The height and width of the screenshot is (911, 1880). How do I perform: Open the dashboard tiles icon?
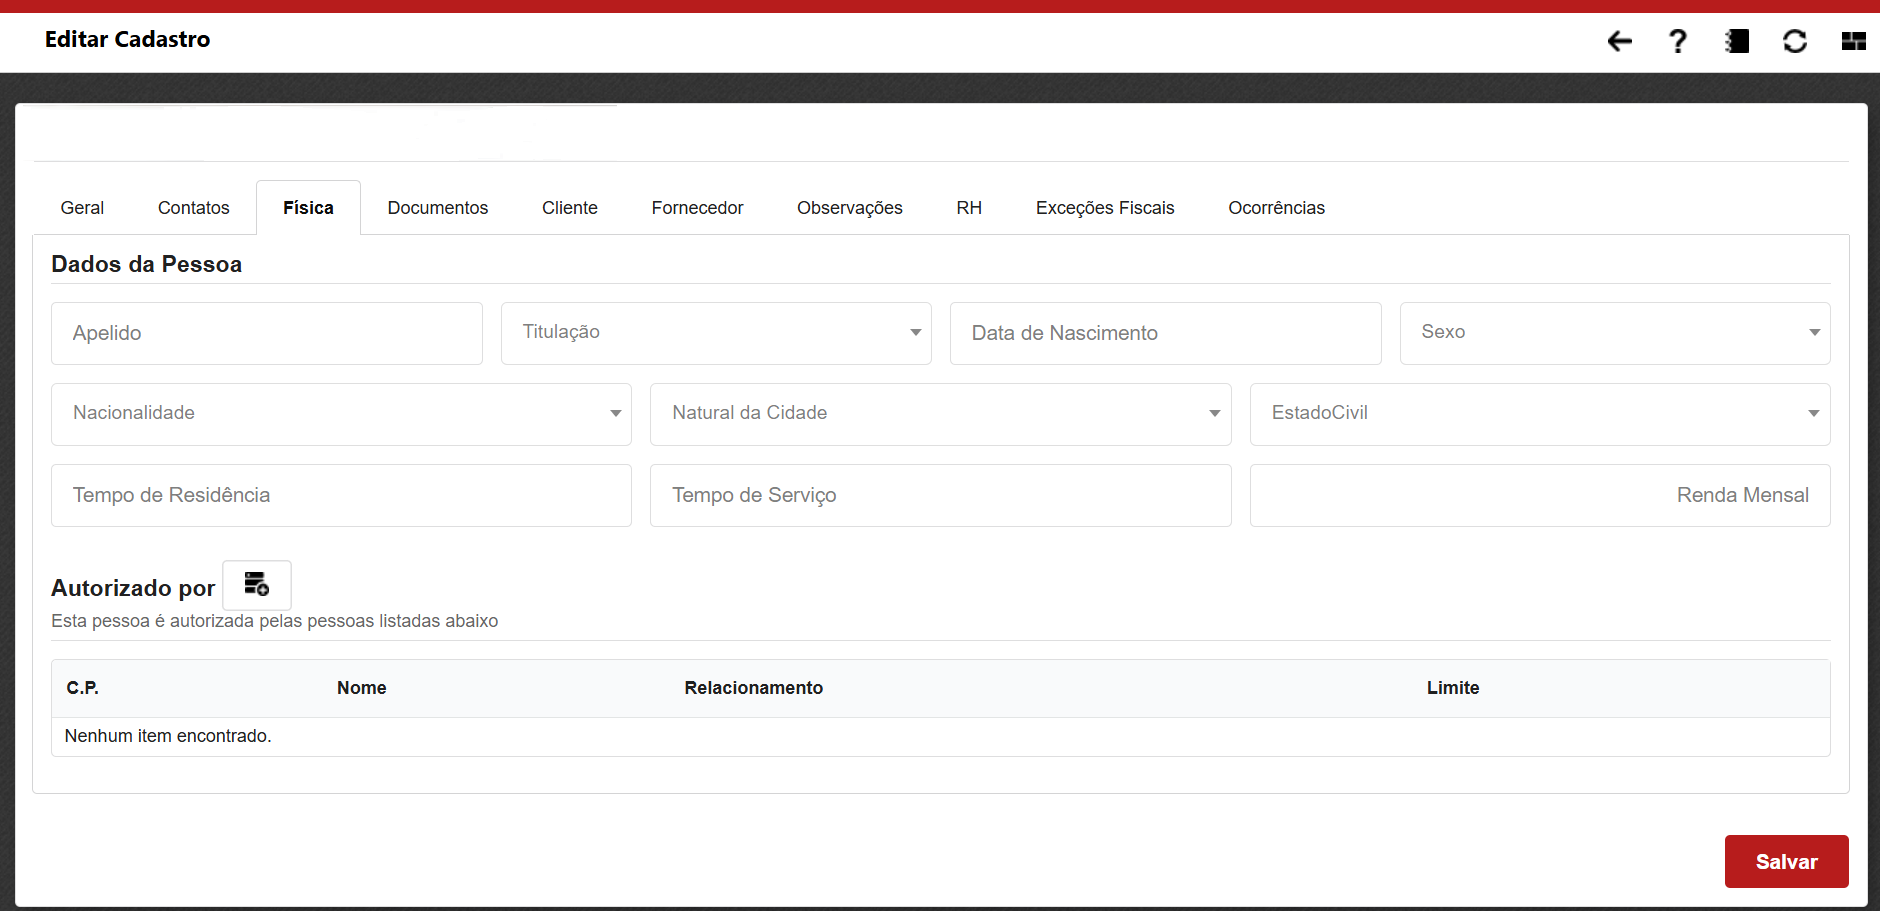[x=1853, y=41]
